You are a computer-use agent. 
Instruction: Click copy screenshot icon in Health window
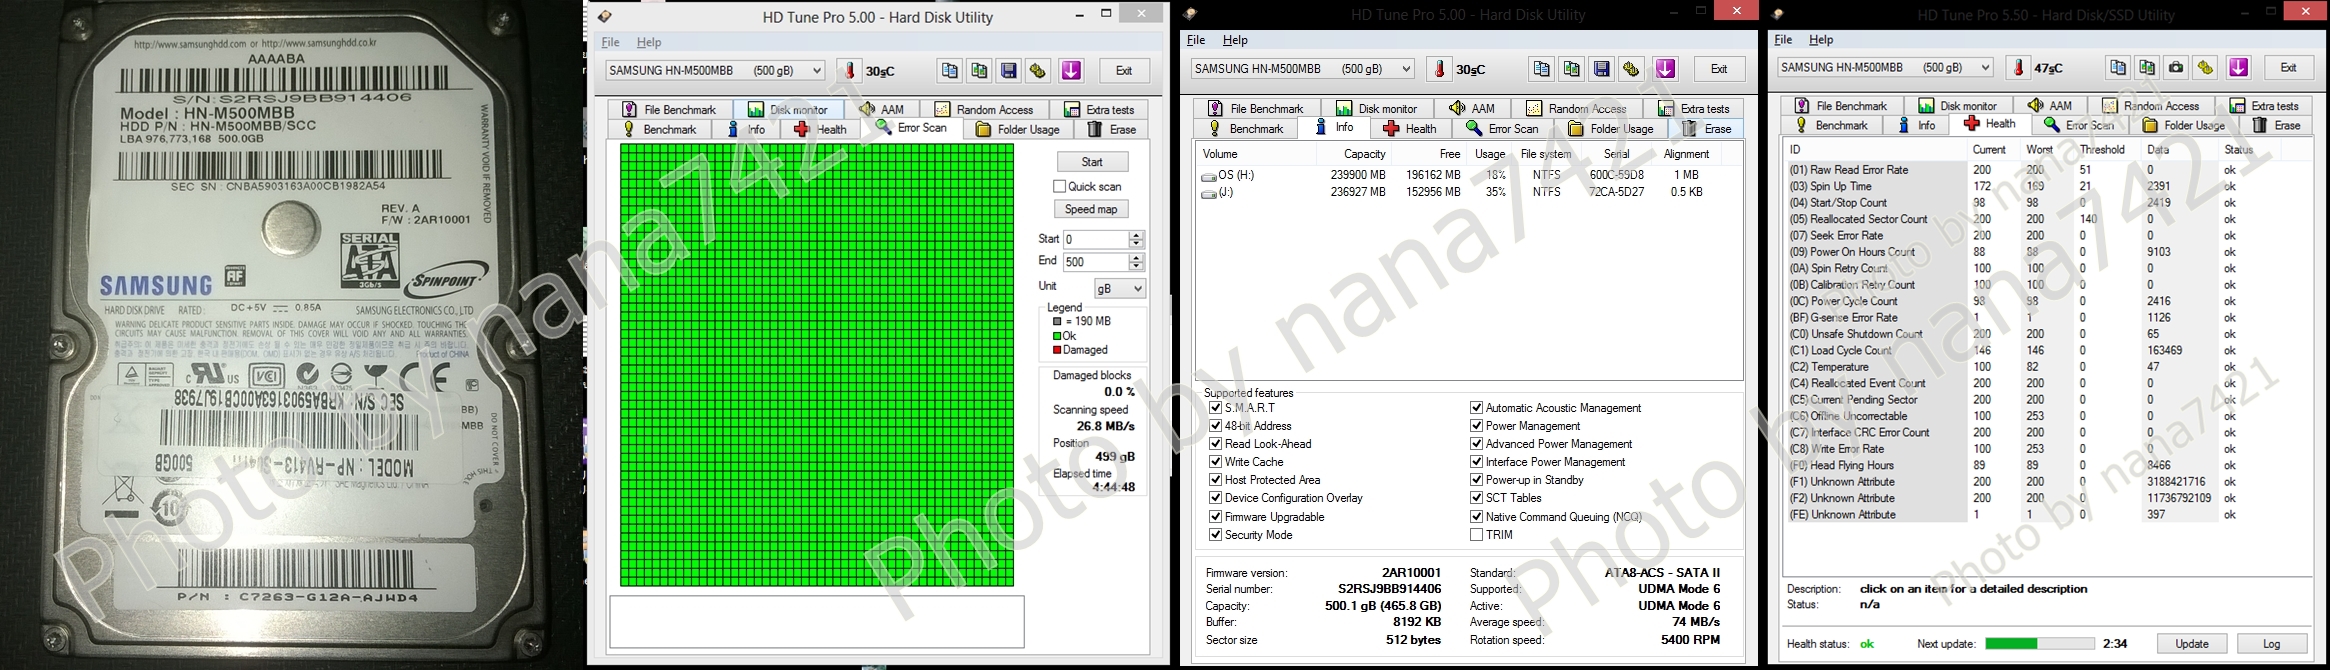pyautogui.click(x=2146, y=67)
